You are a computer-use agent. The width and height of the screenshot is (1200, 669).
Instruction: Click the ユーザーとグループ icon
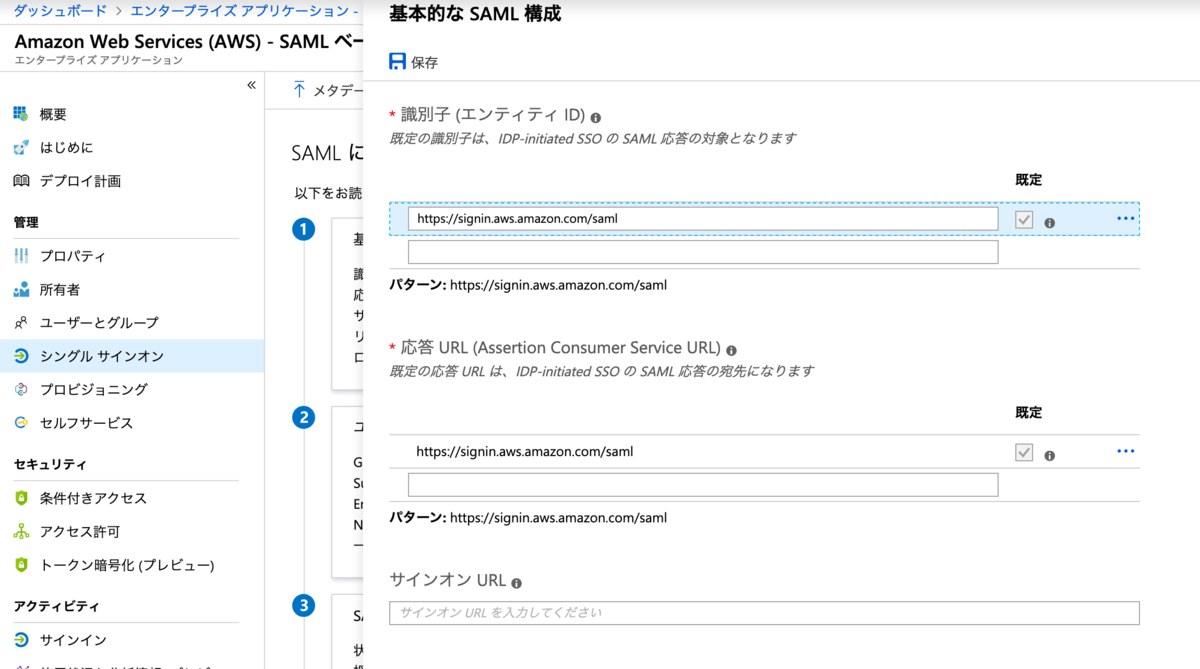tap(21, 323)
